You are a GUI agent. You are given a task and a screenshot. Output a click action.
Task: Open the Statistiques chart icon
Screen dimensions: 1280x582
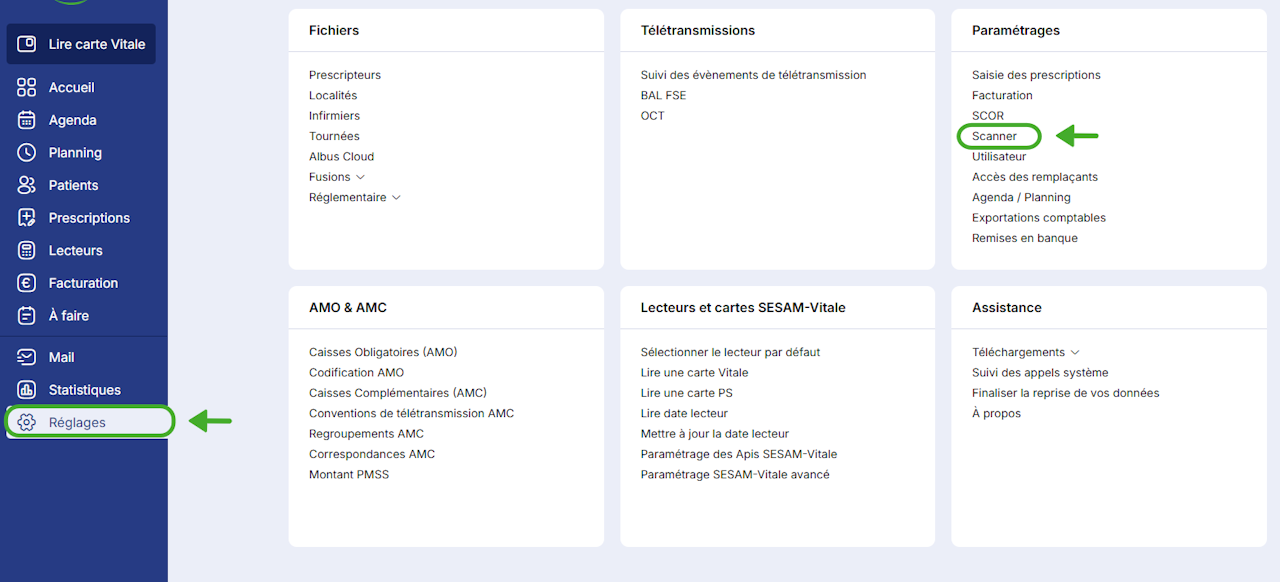pos(27,390)
